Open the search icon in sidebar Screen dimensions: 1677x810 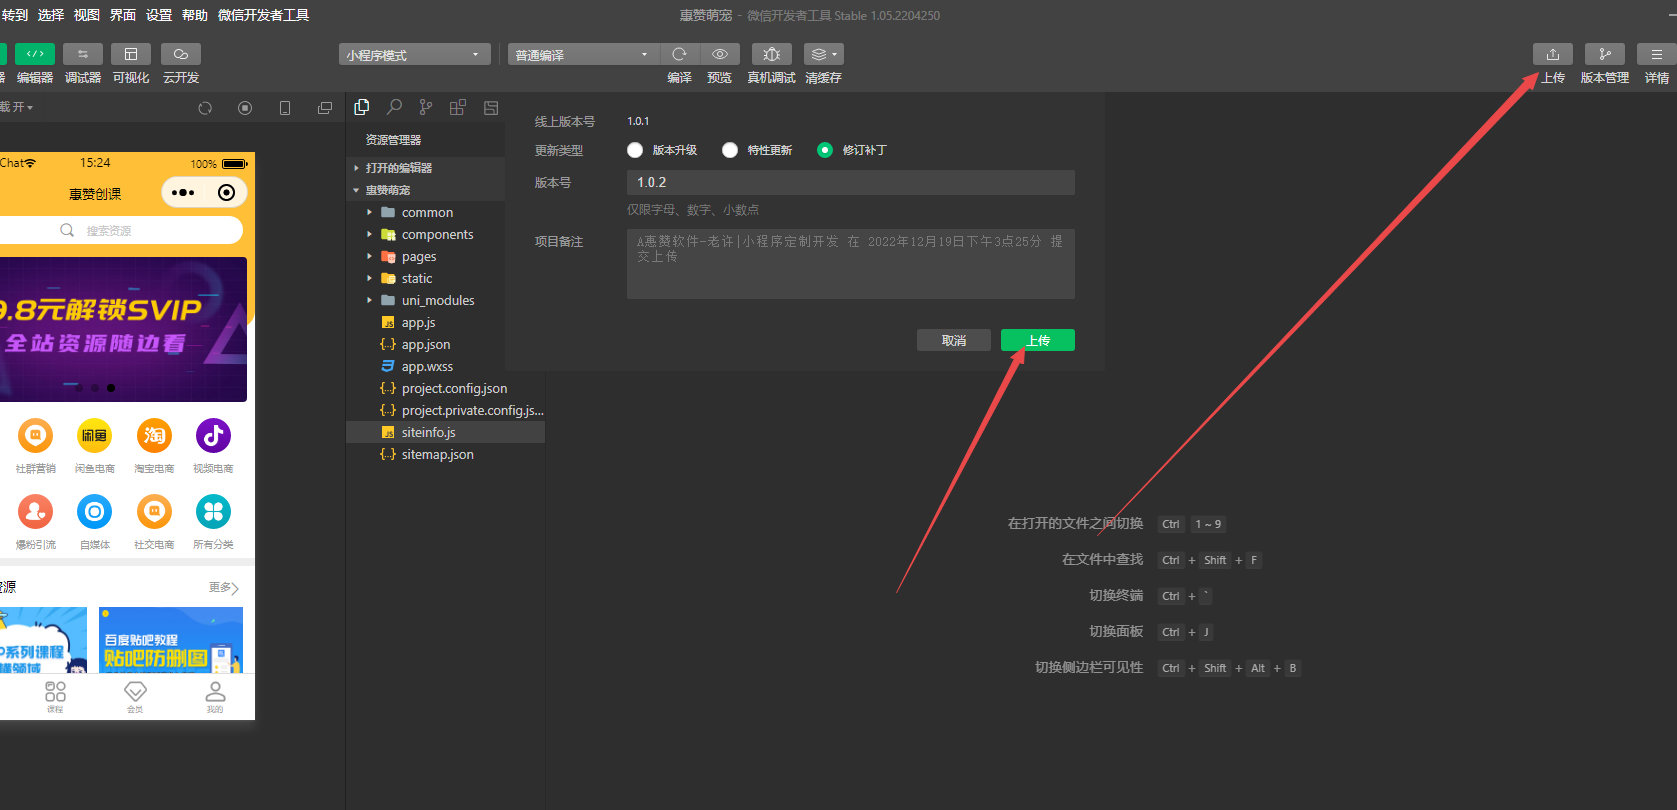point(395,107)
